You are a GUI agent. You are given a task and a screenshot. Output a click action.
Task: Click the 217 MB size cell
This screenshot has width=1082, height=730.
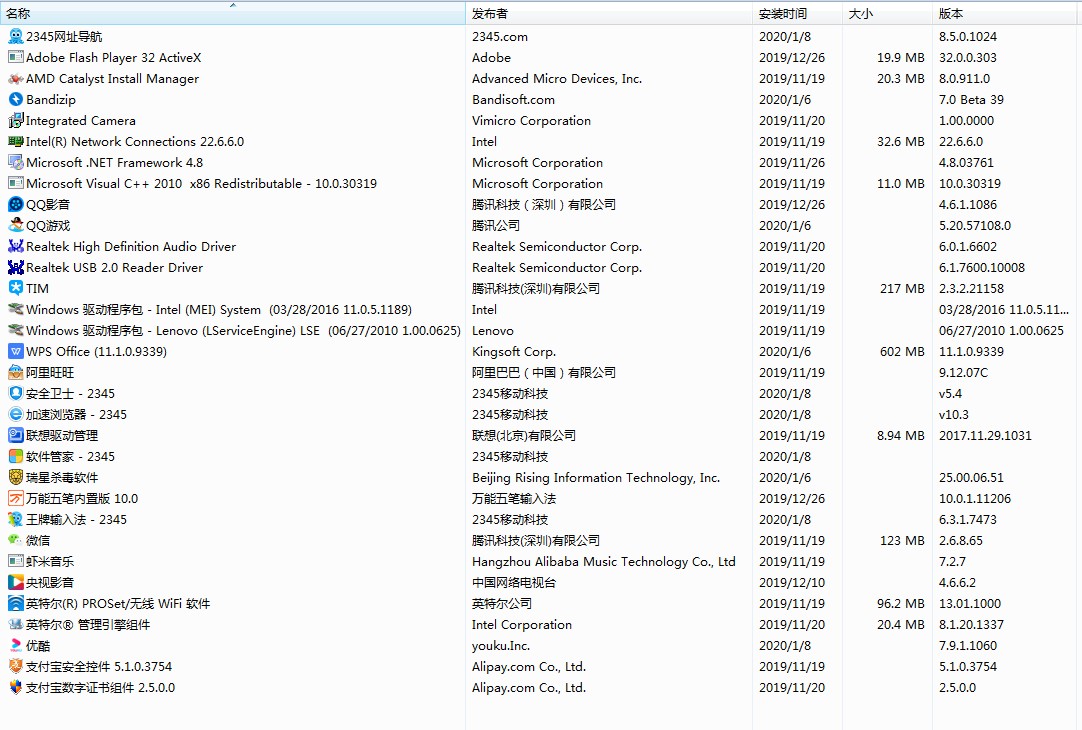click(x=902, y=288)
